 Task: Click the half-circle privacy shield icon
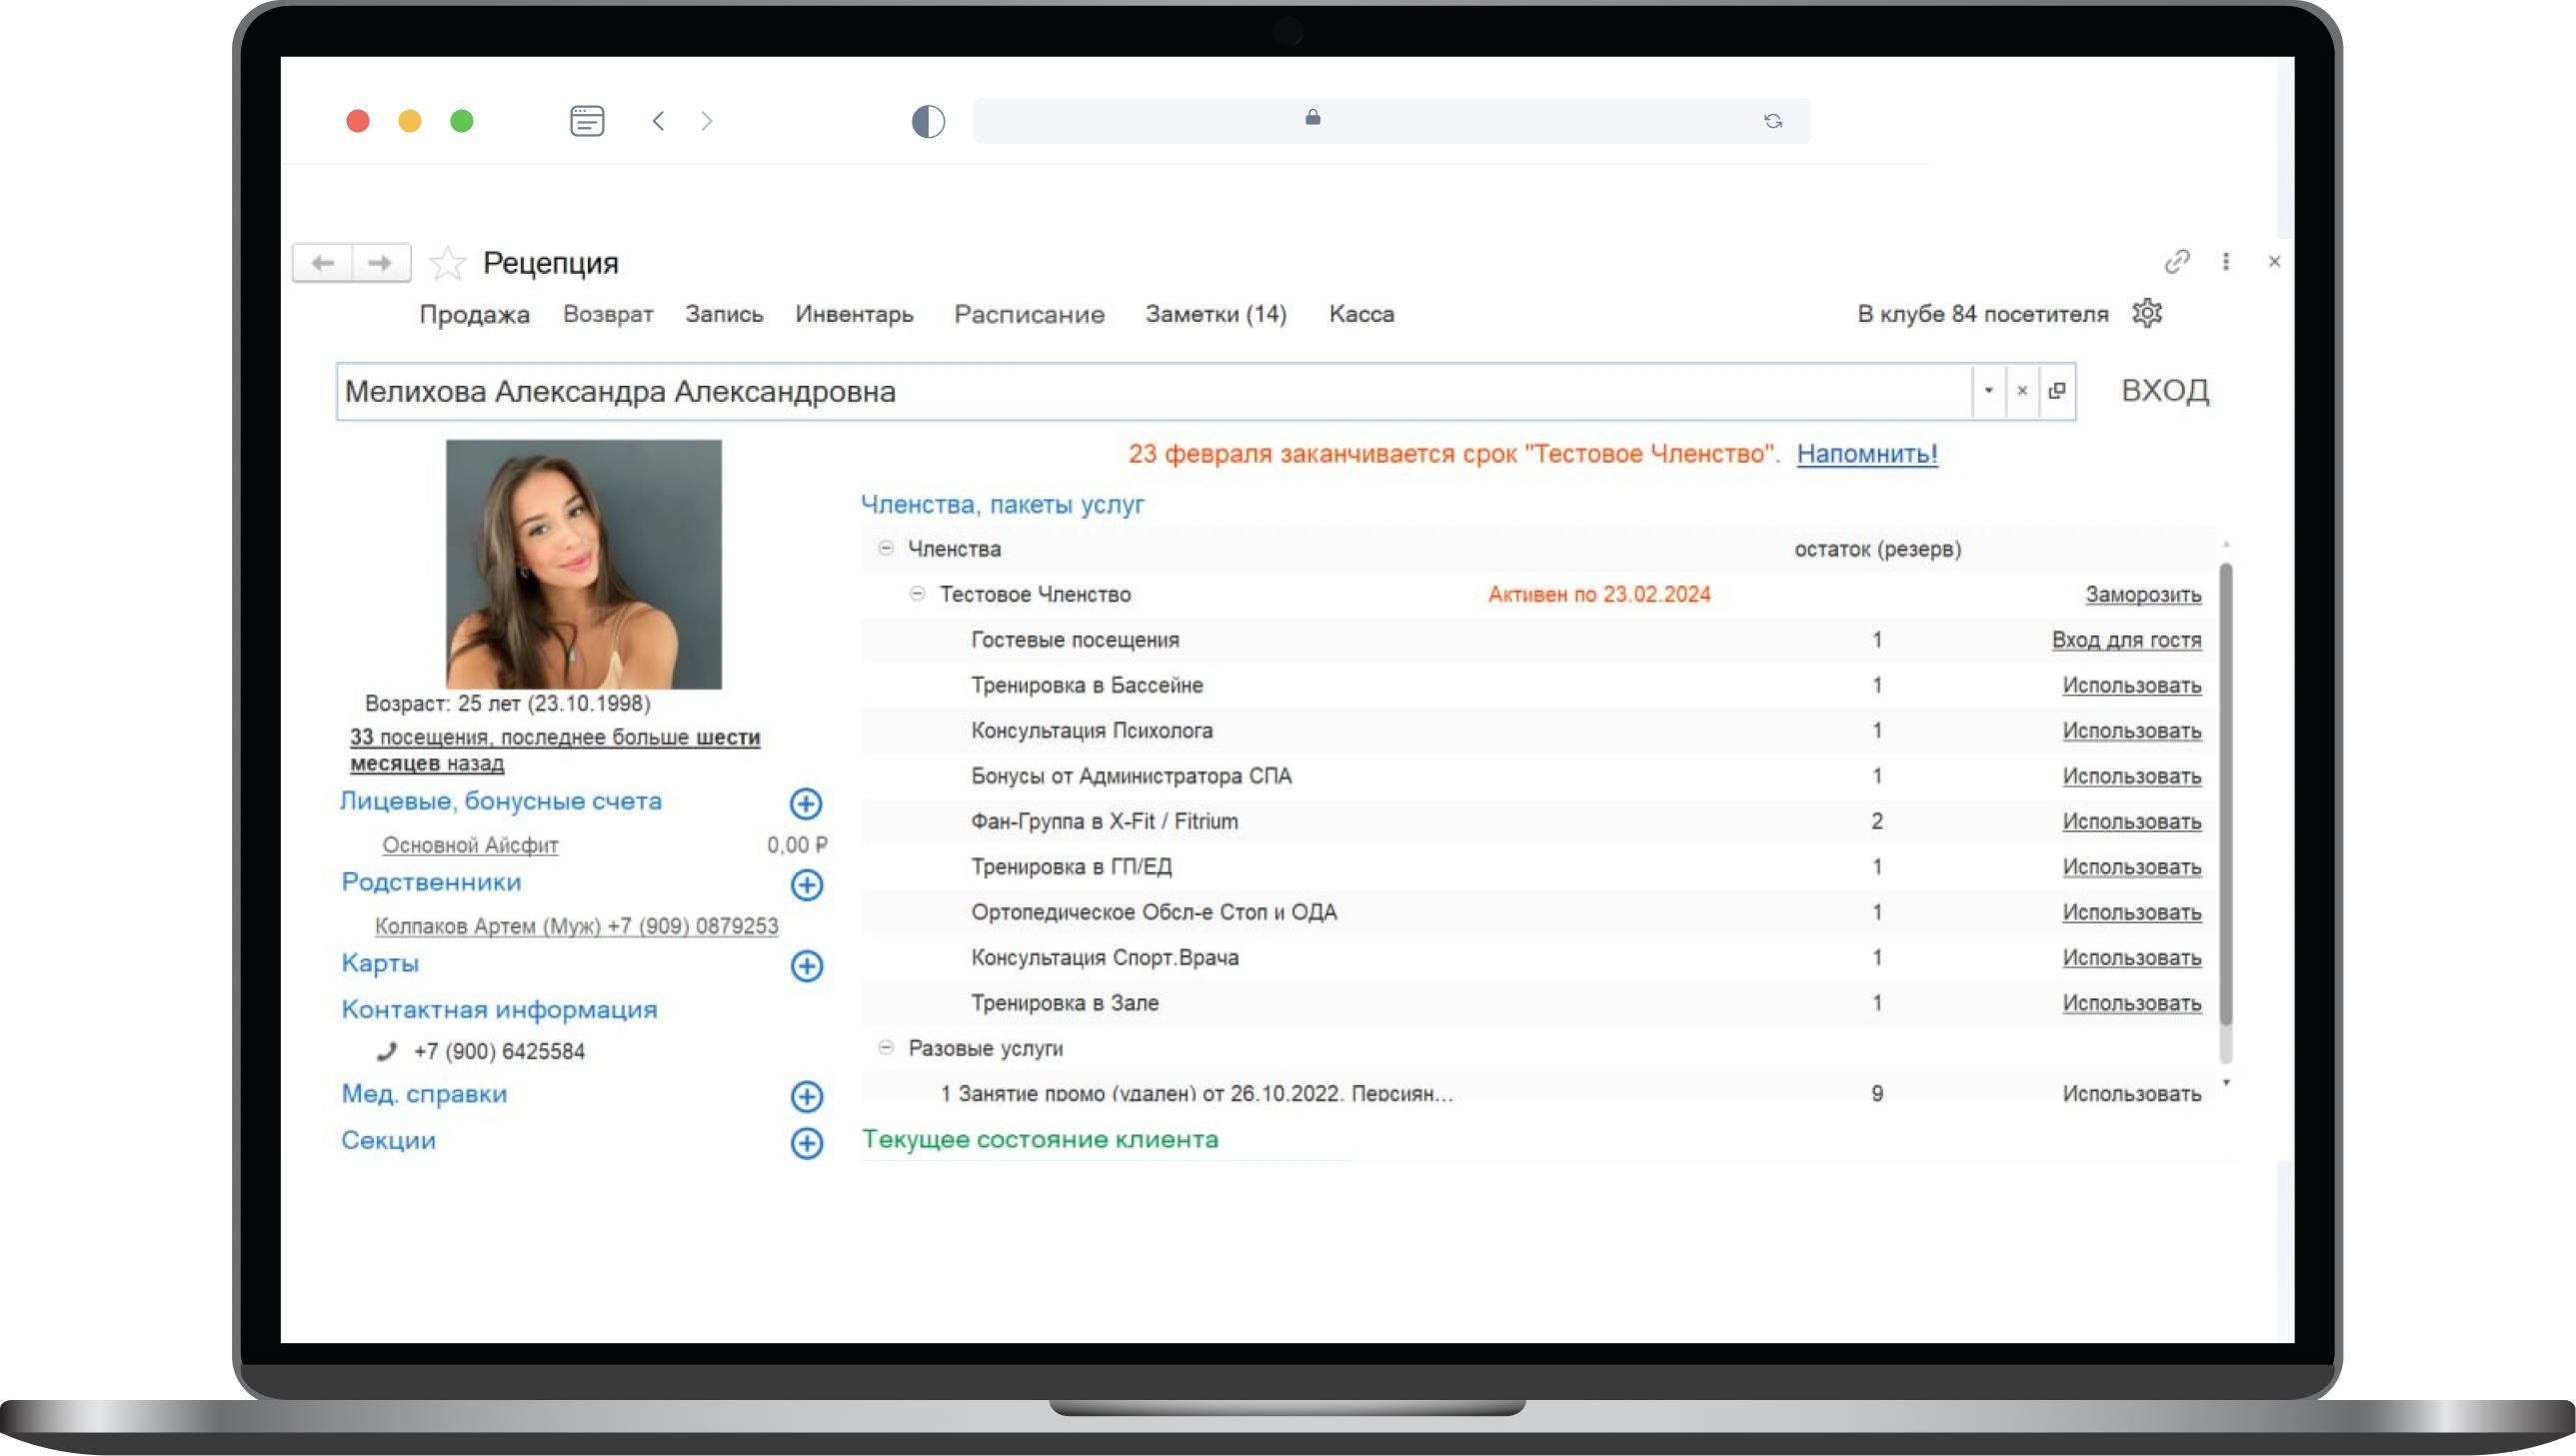tap(928, 121)
